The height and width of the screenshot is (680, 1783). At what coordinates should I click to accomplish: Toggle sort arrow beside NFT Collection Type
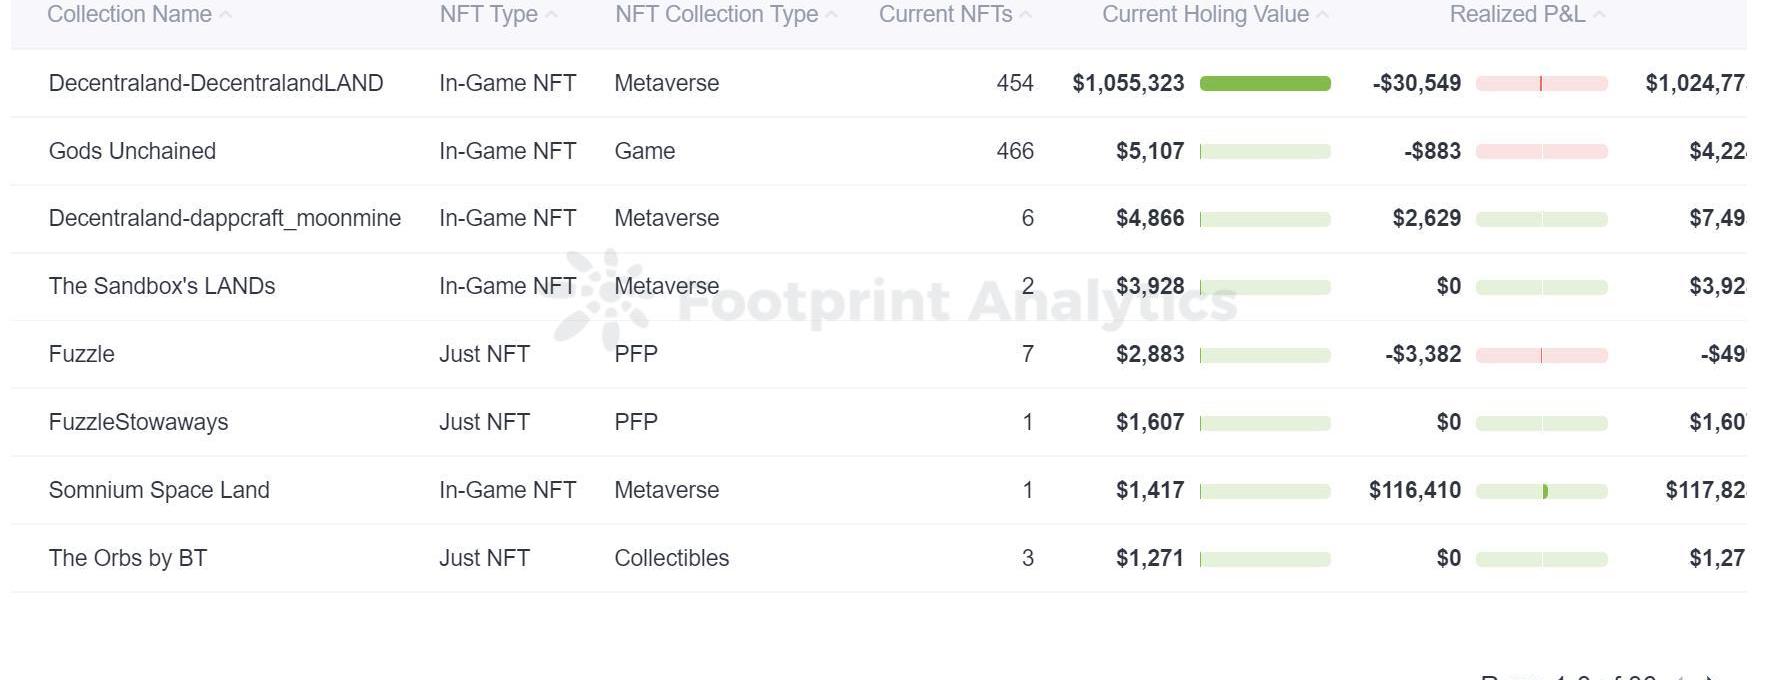coord(832,15)
